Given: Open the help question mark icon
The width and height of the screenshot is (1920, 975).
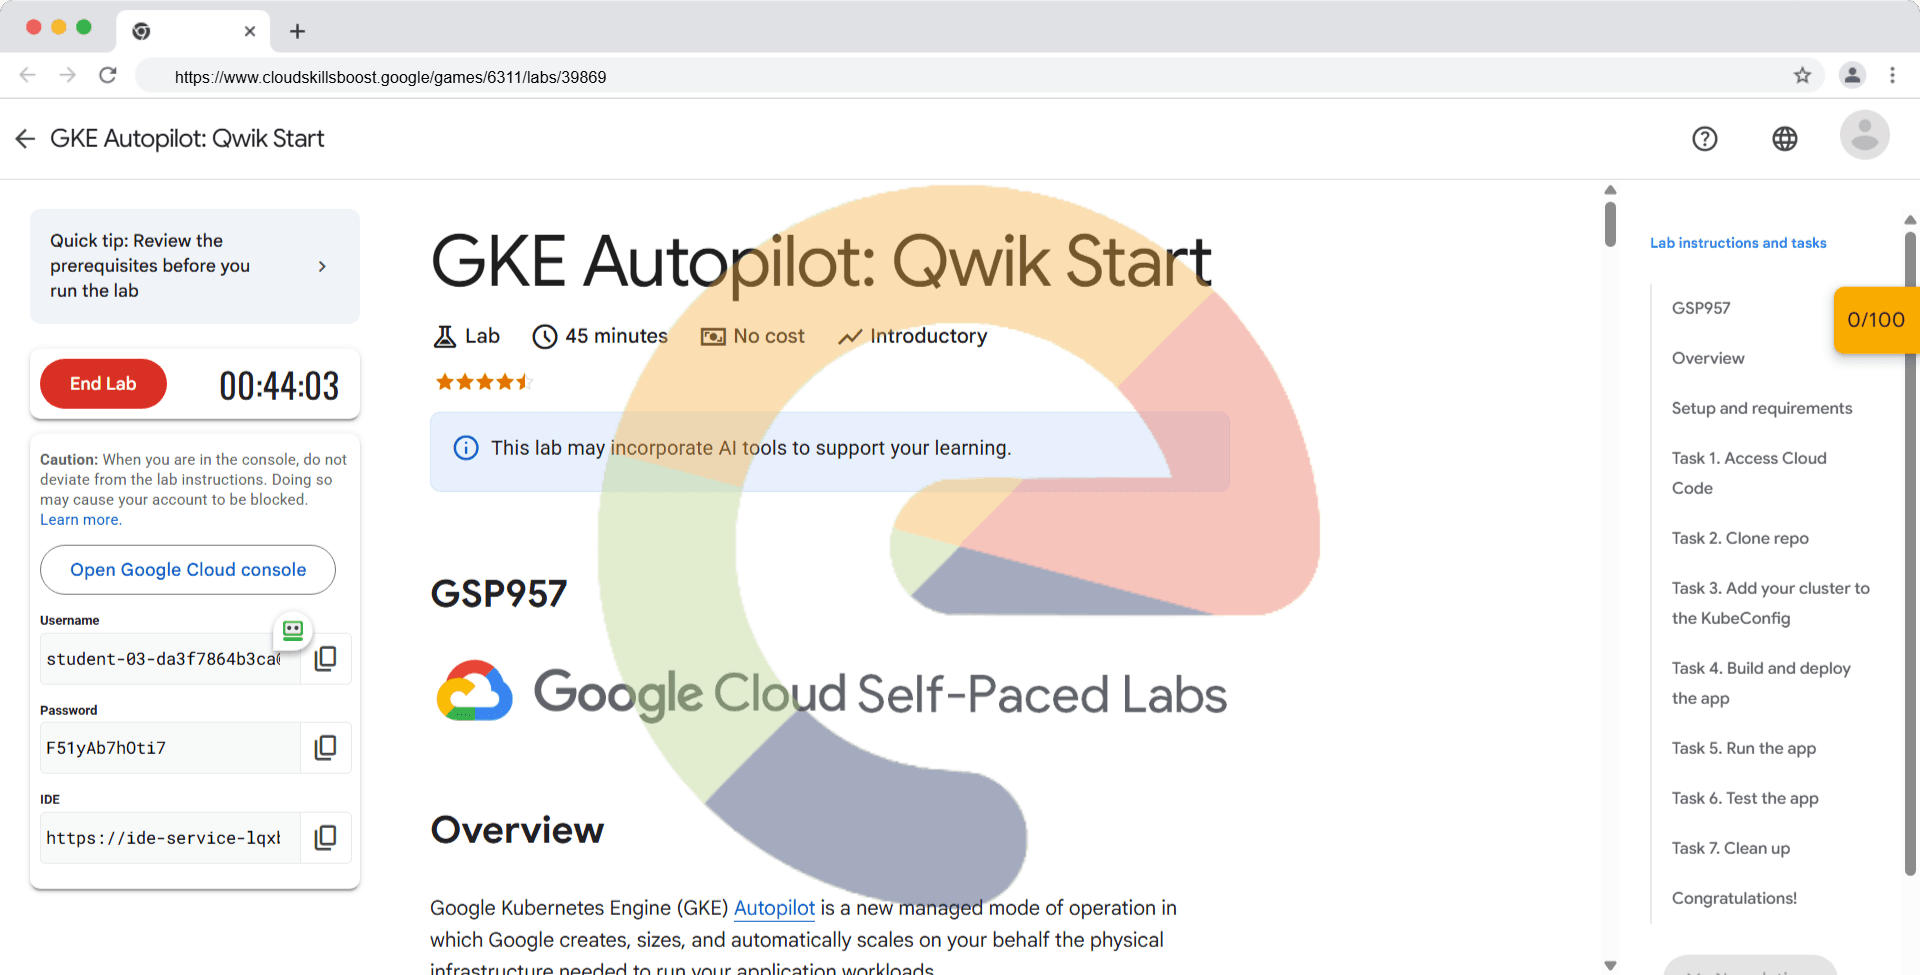Looking at the screenshot, I should [1704, 139].
